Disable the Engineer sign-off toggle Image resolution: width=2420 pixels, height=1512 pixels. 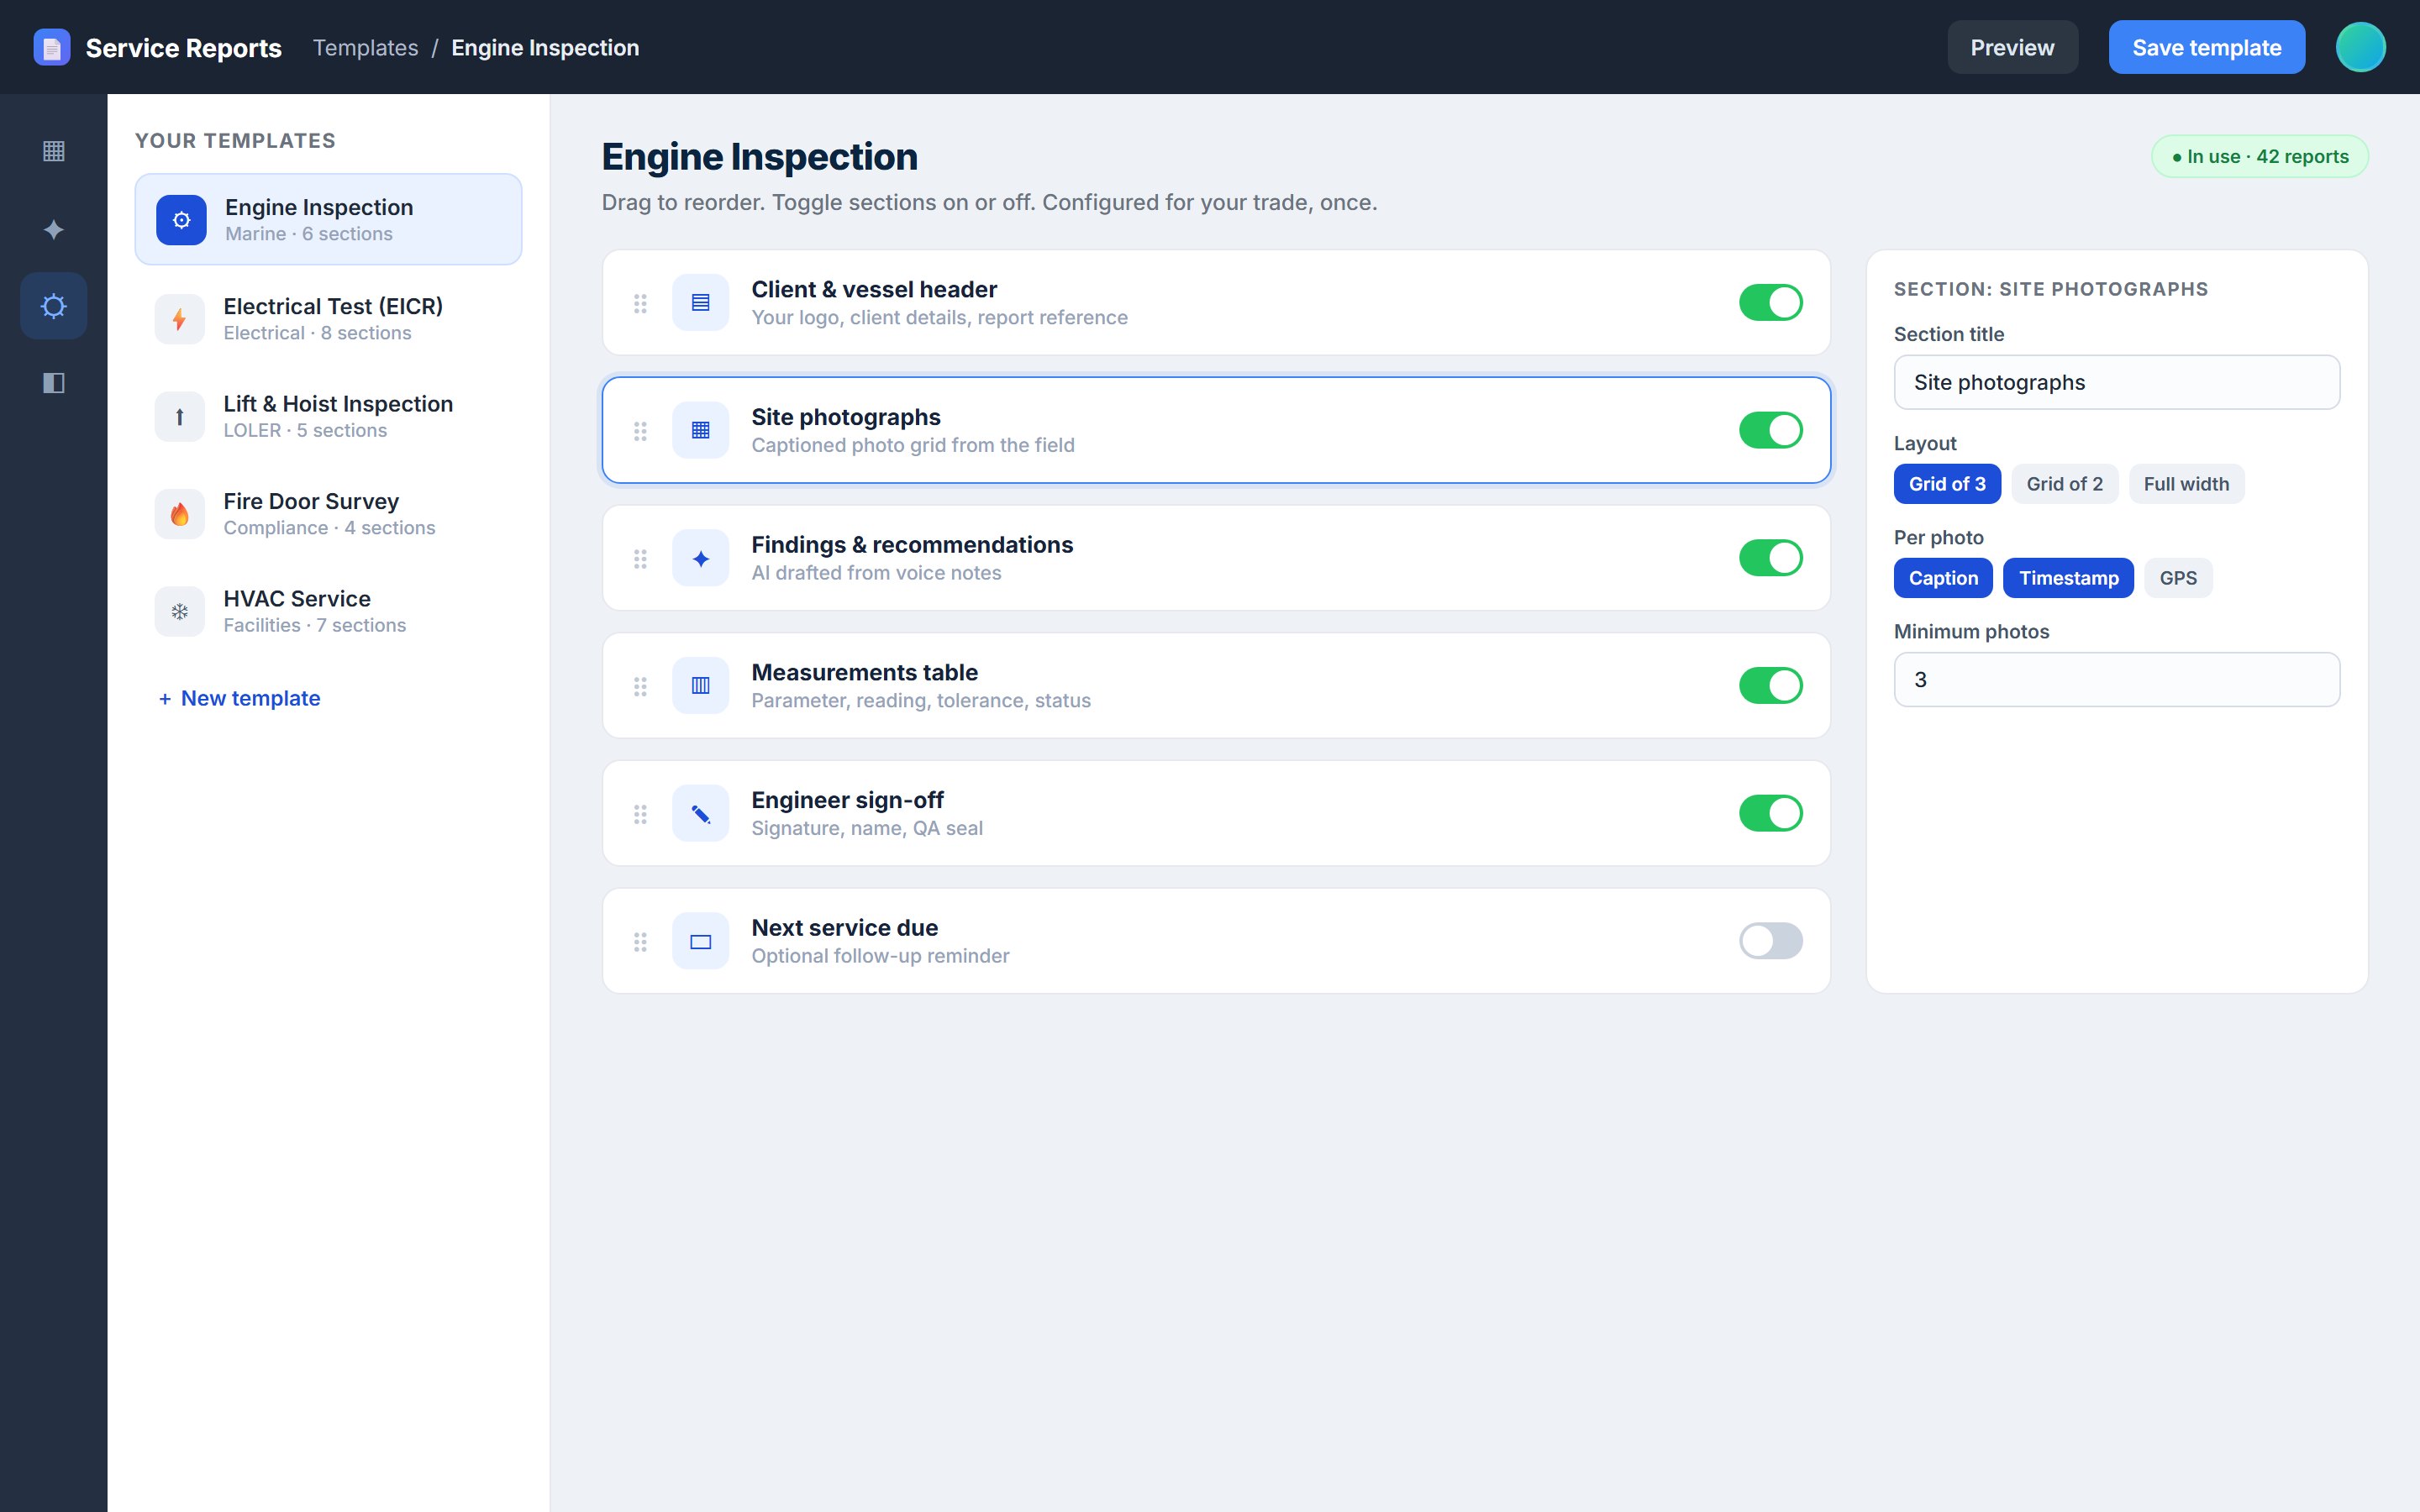pyautogui.click(x=1770, y=813)
